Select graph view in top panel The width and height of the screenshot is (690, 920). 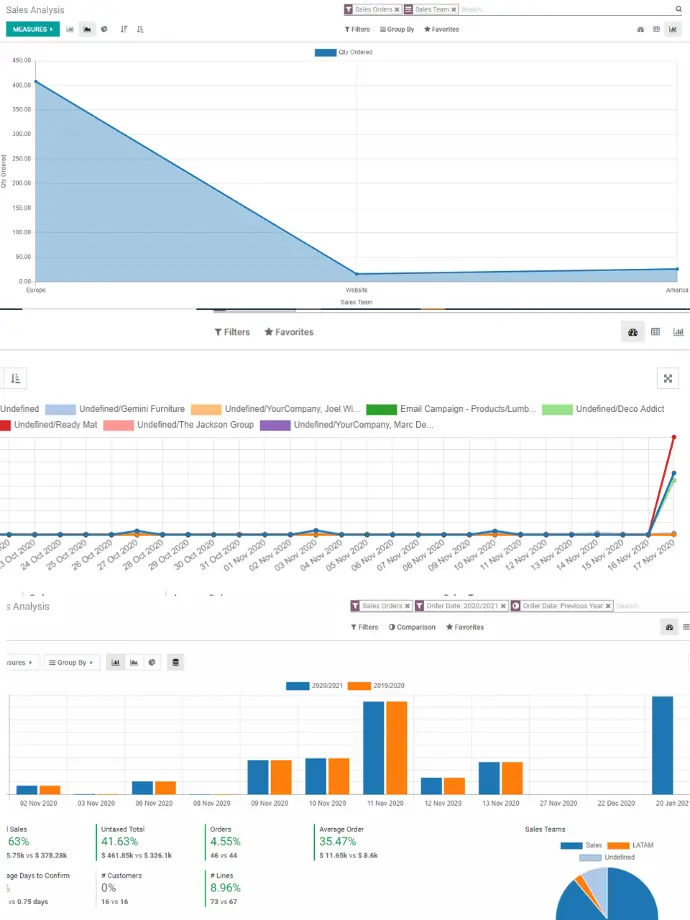pyautogui.click(x=672, y=29)
